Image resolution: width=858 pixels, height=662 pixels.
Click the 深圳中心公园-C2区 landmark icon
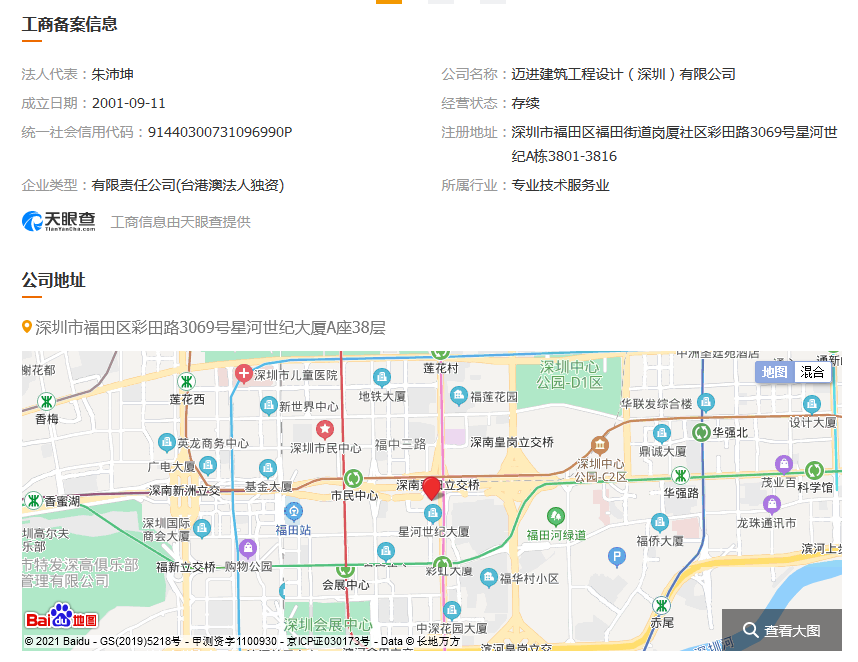[600, 445]
